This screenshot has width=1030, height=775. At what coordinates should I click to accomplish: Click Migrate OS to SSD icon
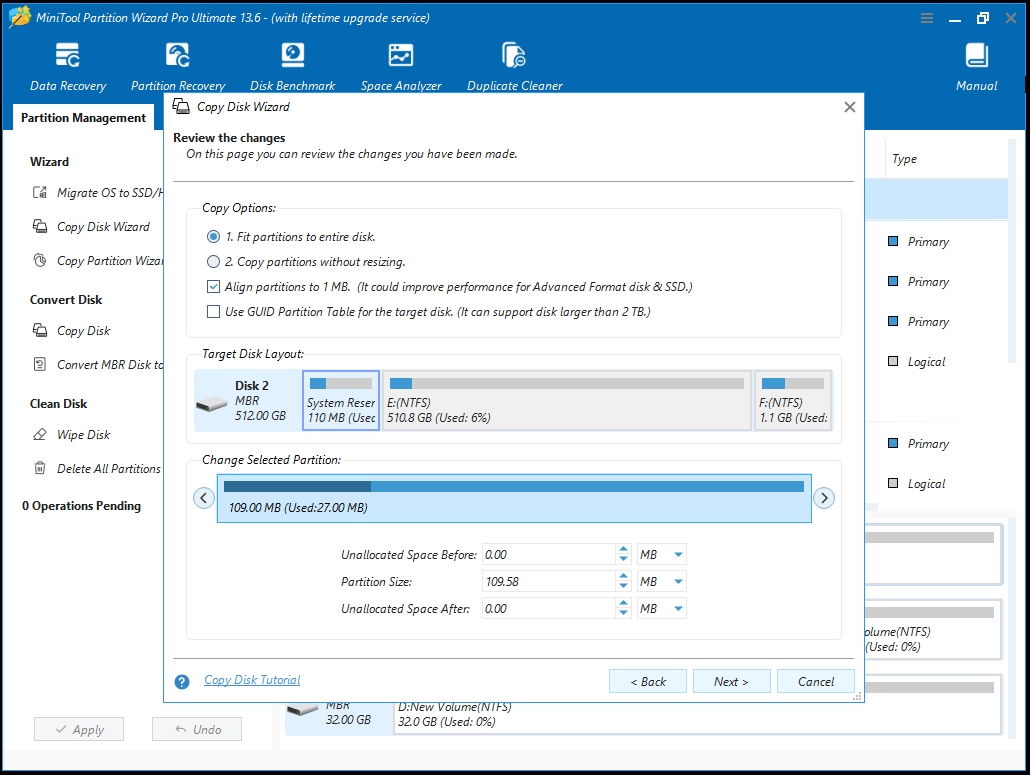click(x=40, y=192)
